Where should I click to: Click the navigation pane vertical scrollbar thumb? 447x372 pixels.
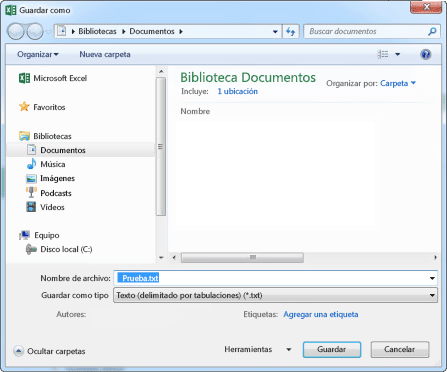(x=161, y=147)
